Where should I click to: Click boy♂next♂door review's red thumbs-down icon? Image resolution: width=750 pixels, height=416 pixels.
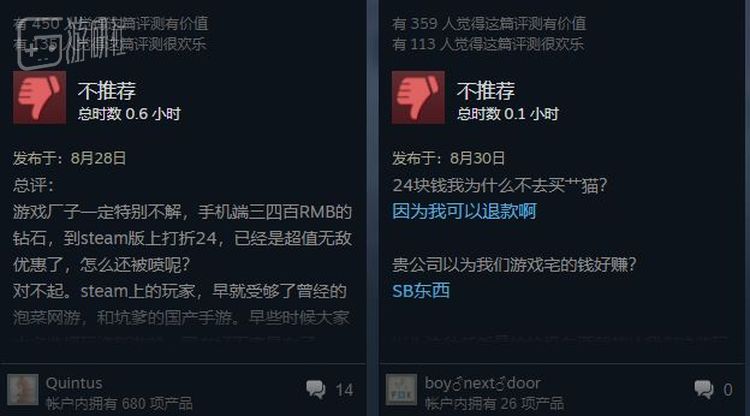418,98
